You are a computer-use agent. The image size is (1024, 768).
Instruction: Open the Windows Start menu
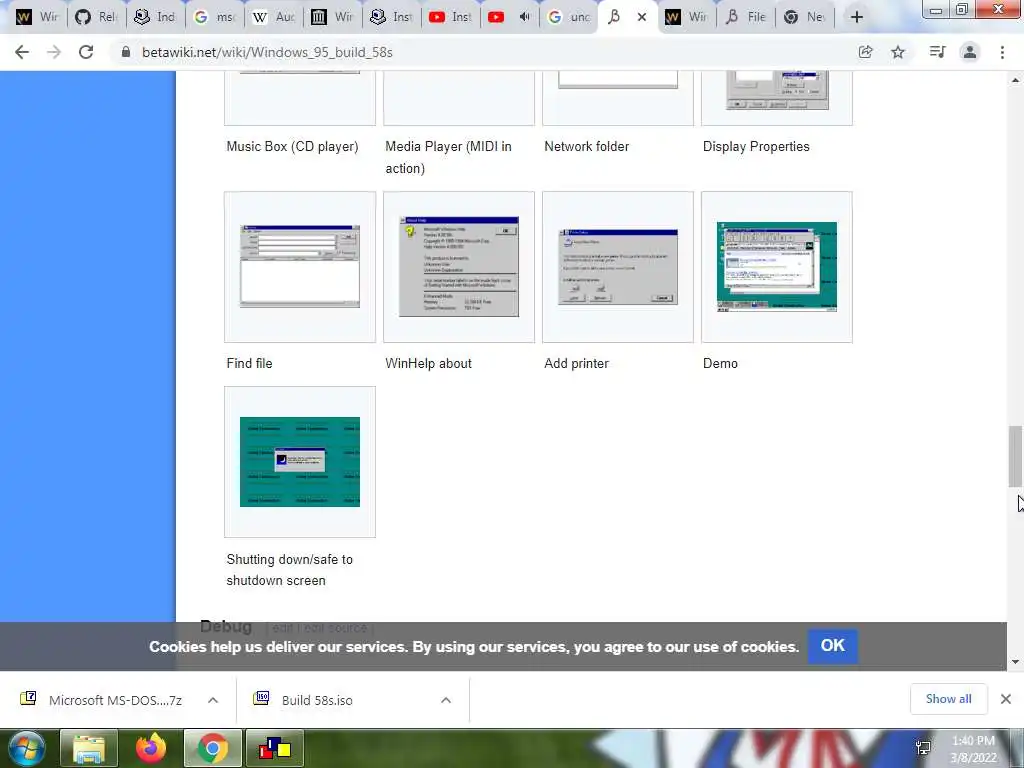(26, 748)
